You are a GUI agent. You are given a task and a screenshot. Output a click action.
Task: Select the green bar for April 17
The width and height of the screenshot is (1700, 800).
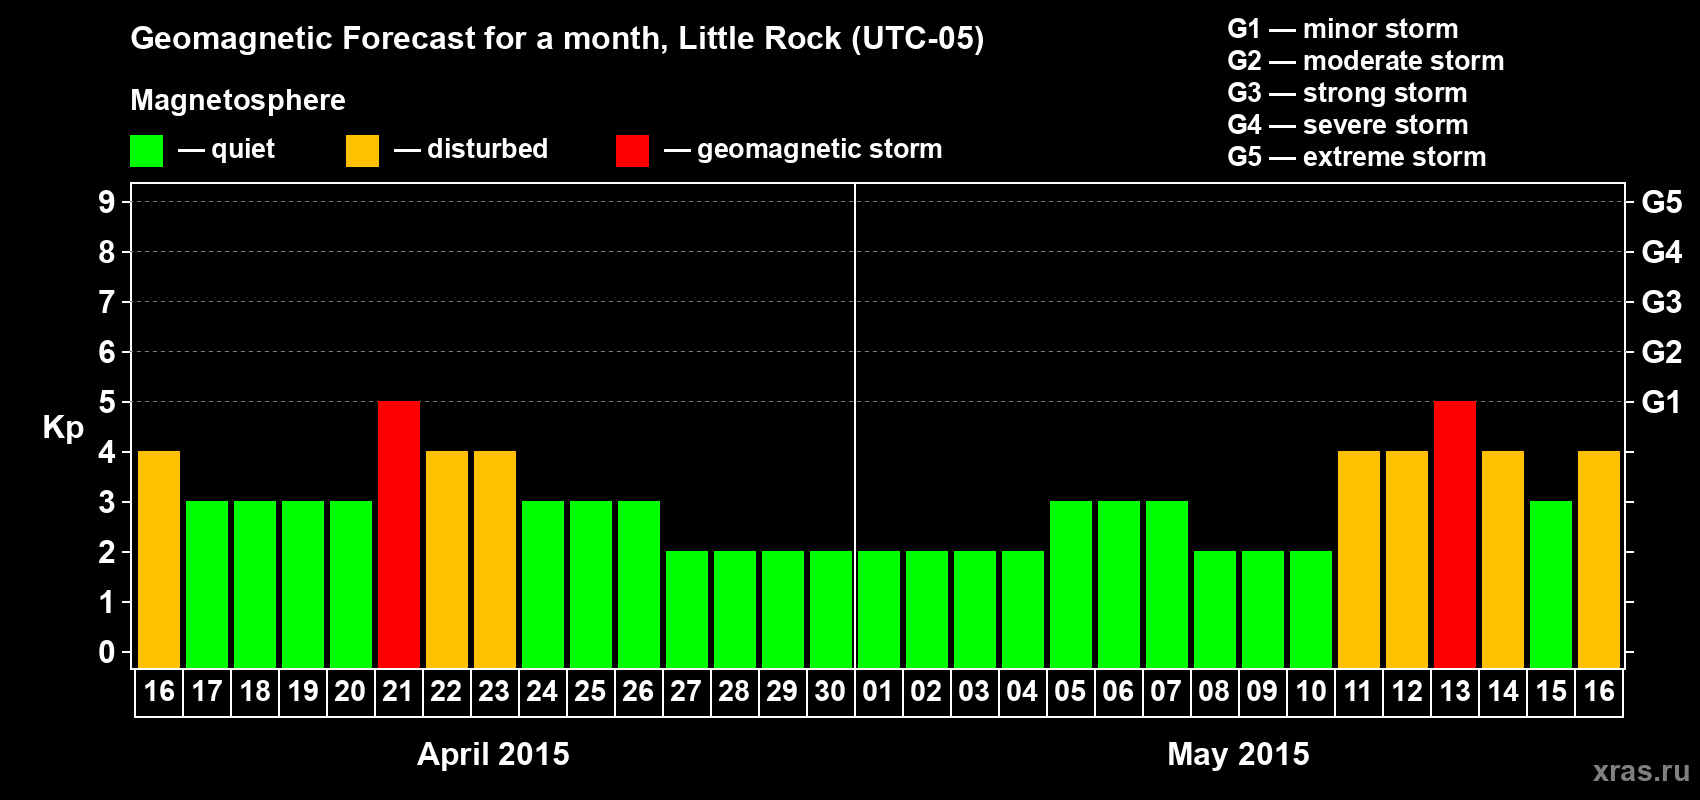tap(207, 584)
